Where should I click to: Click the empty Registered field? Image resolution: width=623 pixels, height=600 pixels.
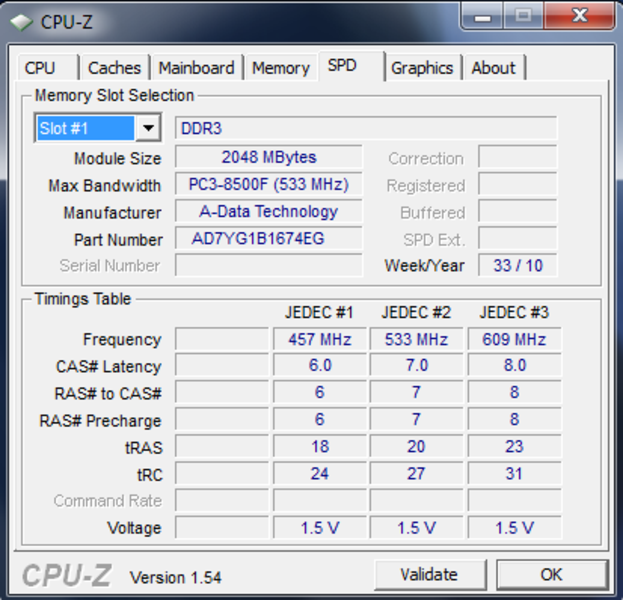(x=518, y=184)
